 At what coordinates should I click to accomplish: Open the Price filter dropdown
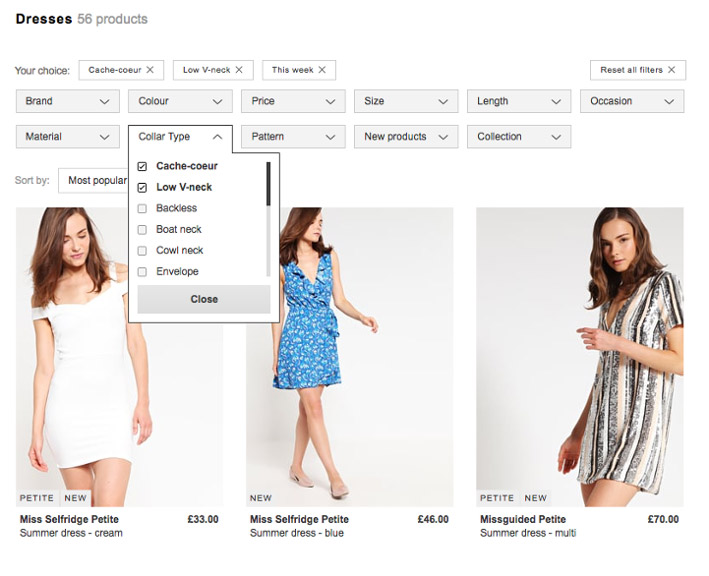293,101
